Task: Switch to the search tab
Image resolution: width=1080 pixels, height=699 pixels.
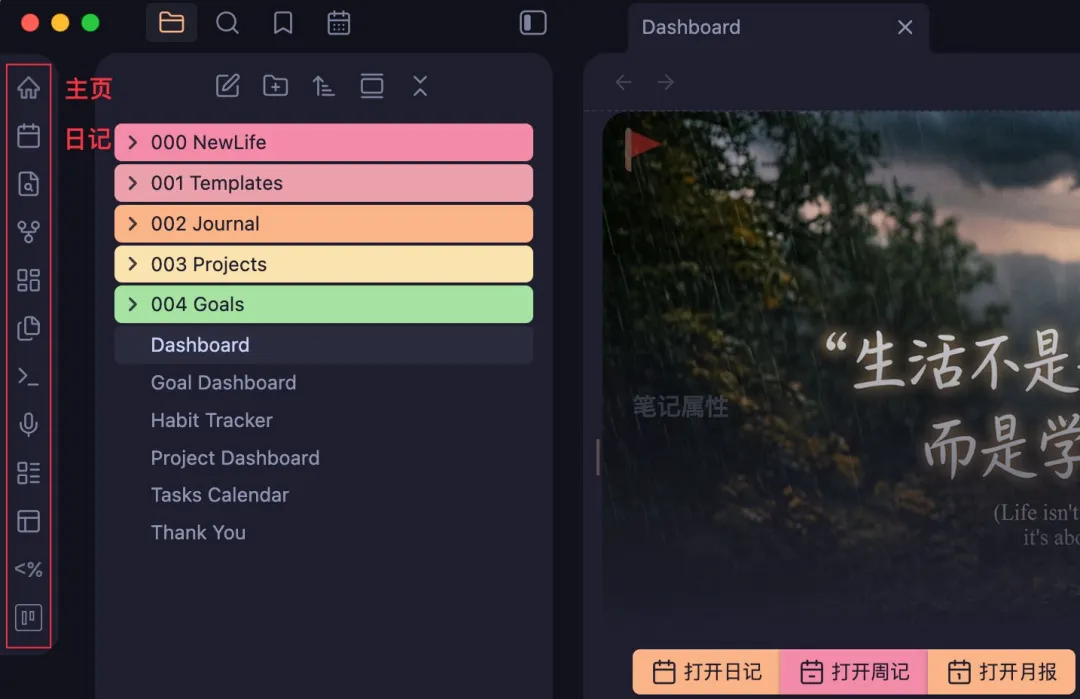Action: pyautogui.click(x=228, y=23)
